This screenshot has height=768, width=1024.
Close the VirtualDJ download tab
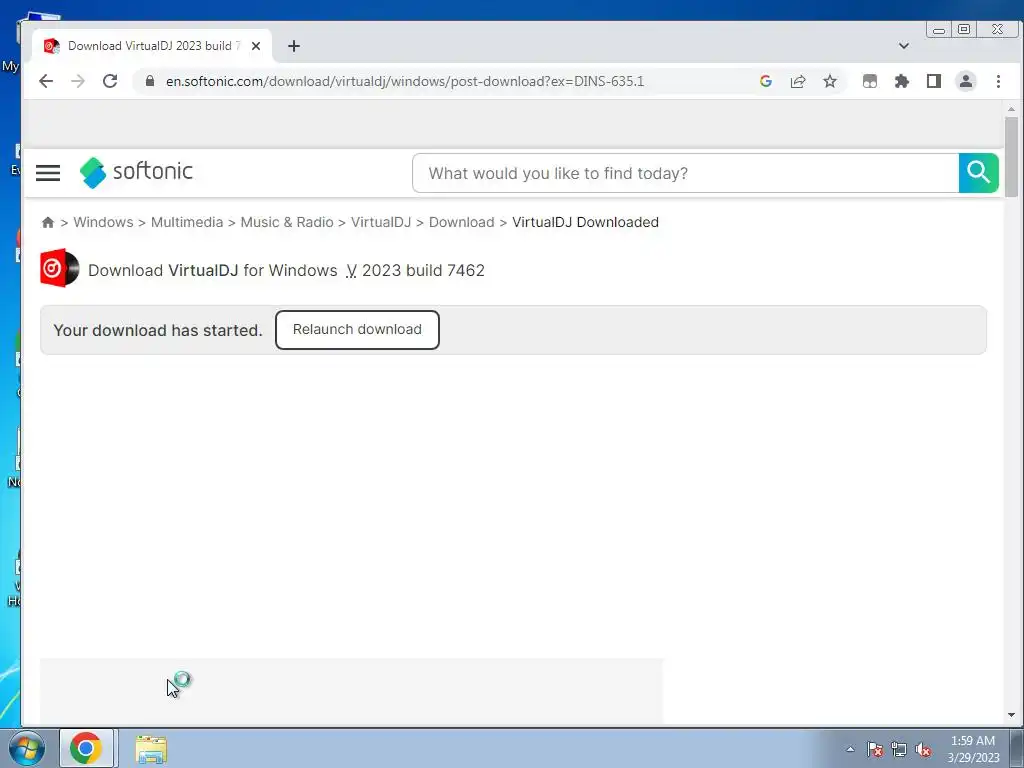256,46
